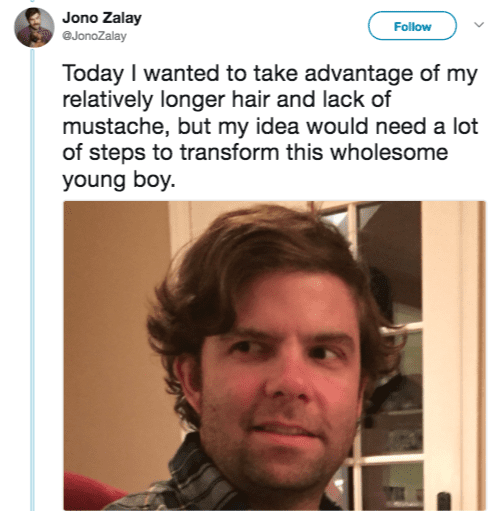Open the attached photo in the tweet
This screenshot has width=492, height=511.
pos(274,355)
